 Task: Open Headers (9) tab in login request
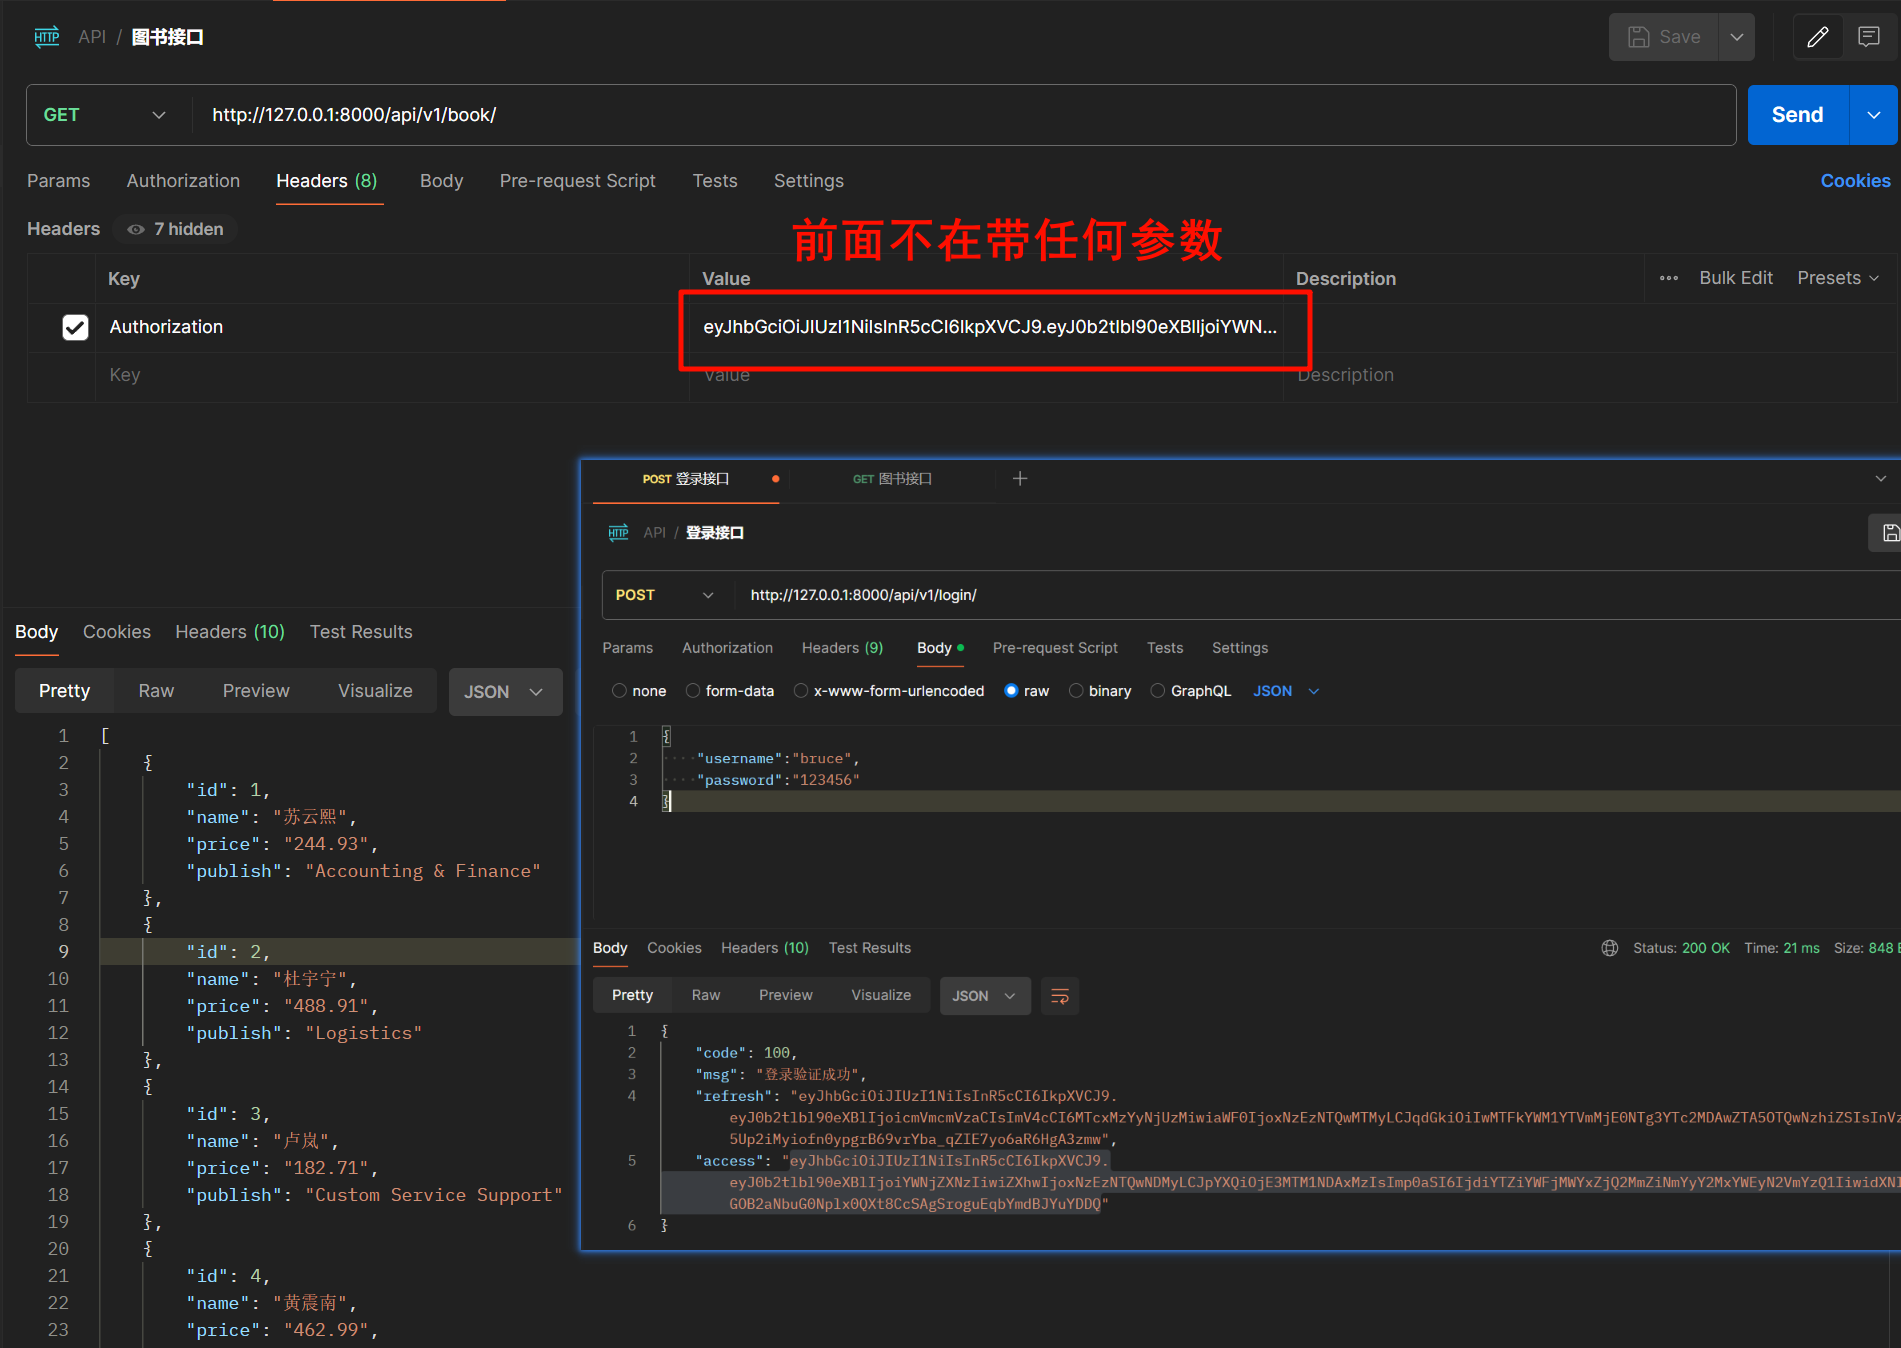tap(842, 648)
